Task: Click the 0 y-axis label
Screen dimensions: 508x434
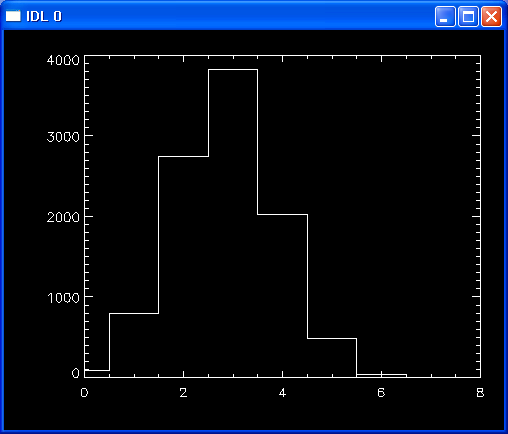Action: tap(76, 373)
